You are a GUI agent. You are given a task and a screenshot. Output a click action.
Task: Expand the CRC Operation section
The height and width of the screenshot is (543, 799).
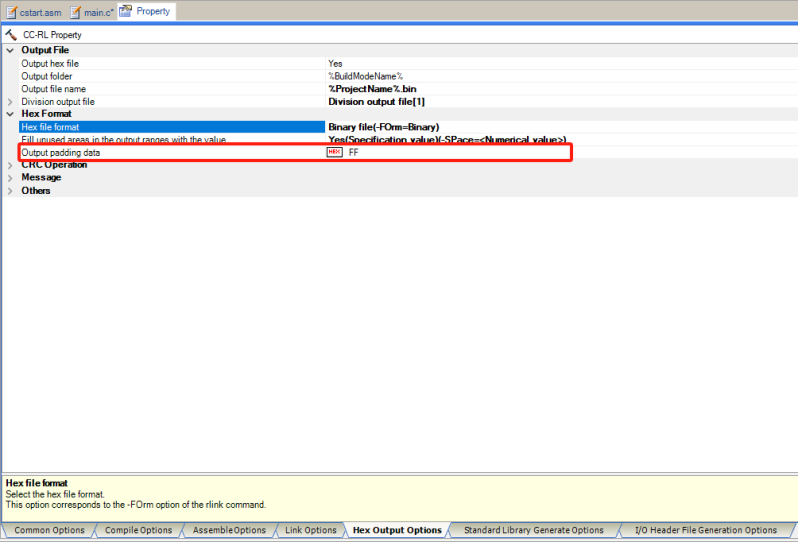[10, 165]
